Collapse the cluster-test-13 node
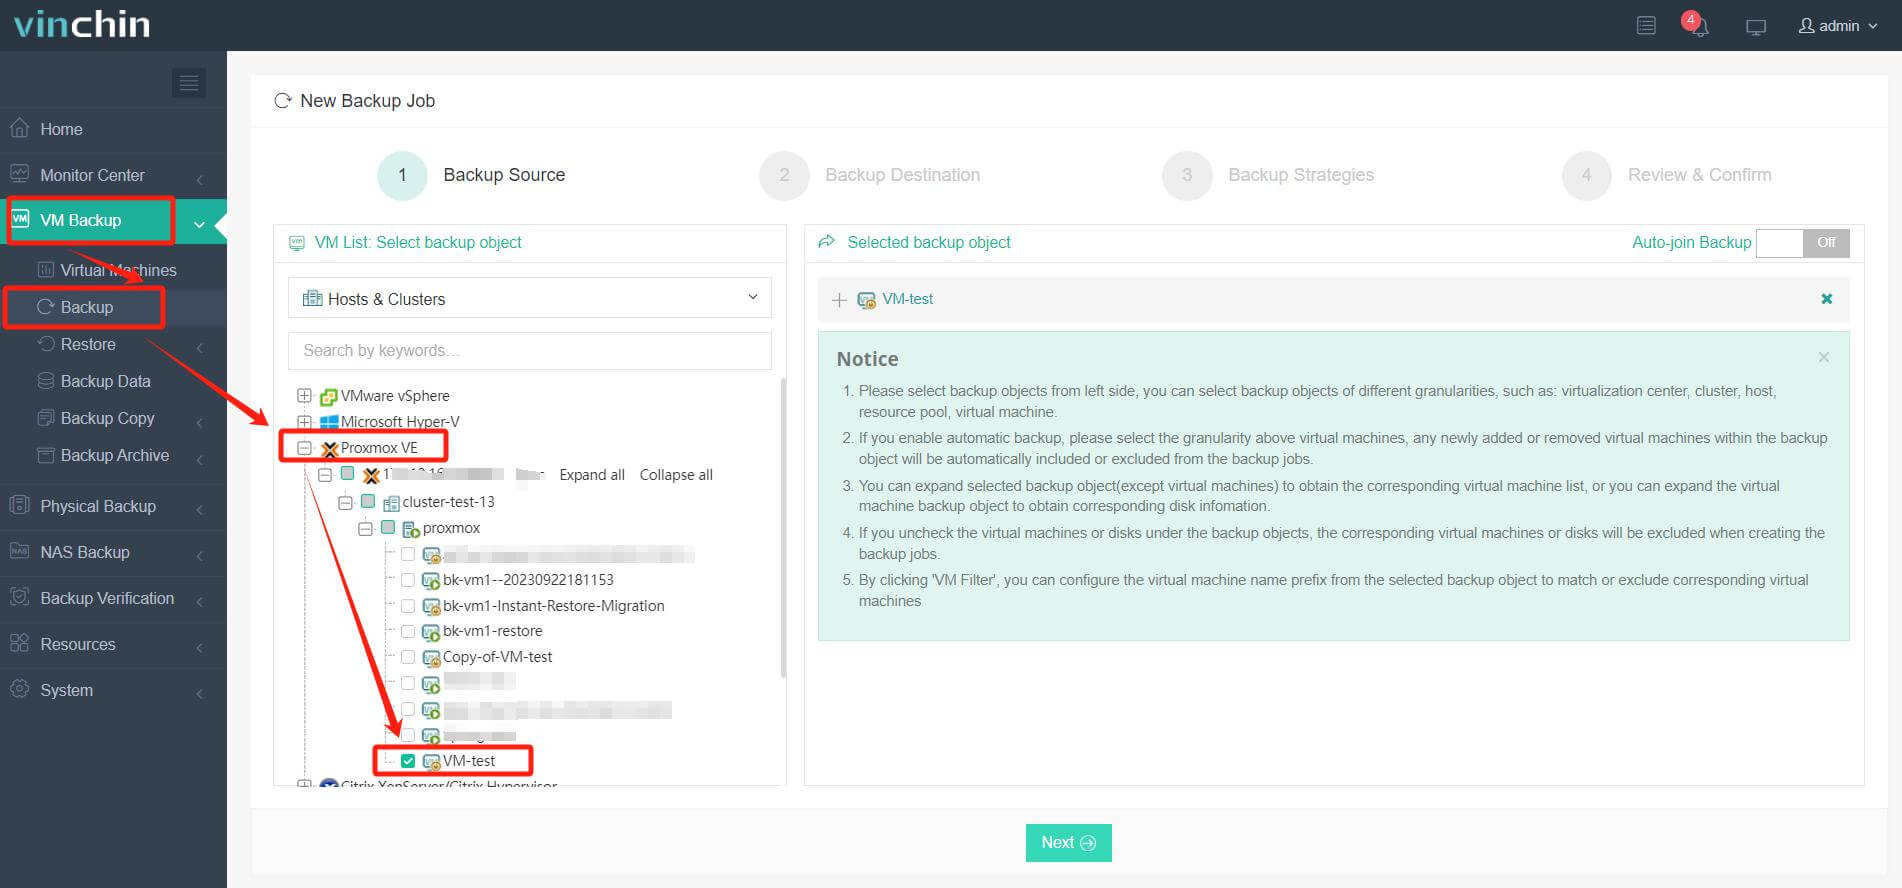Screen dimensions: 1902x888 (x=345, y=502)
